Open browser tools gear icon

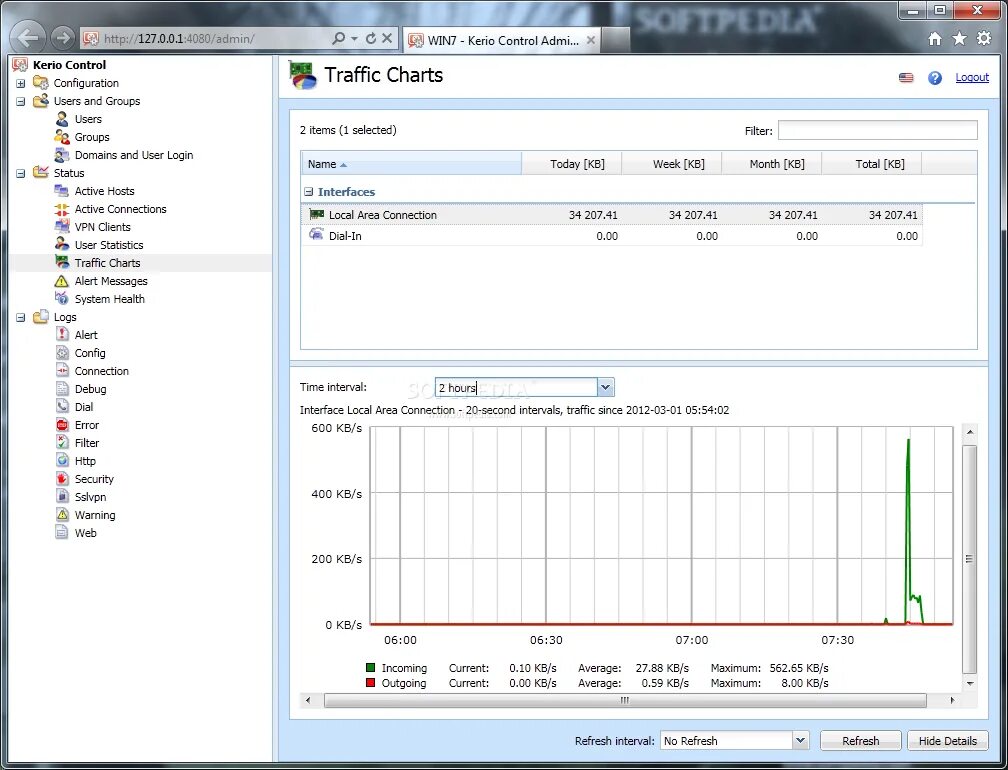(984, 39)
